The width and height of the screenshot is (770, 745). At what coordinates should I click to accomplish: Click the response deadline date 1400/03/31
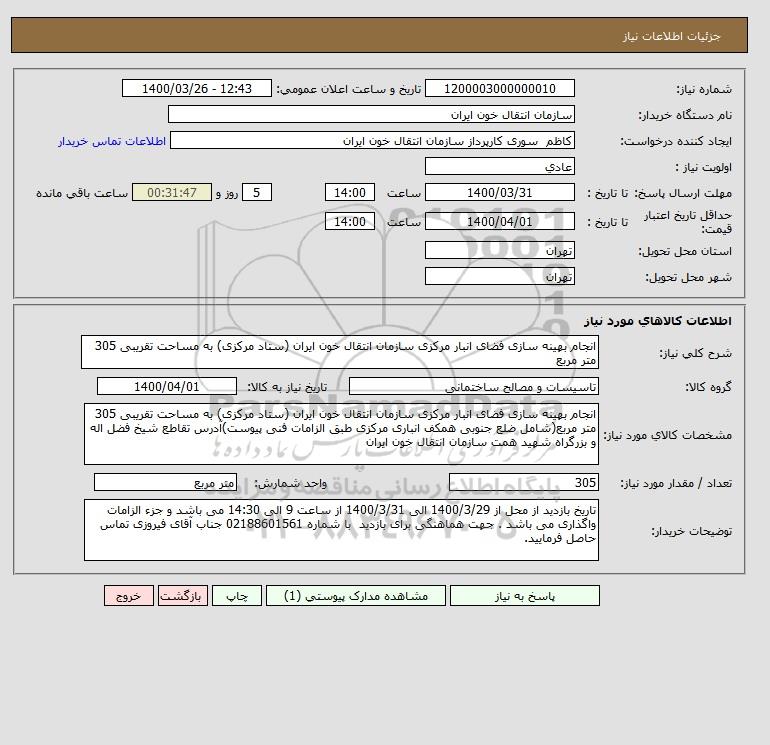coord(499,193)
